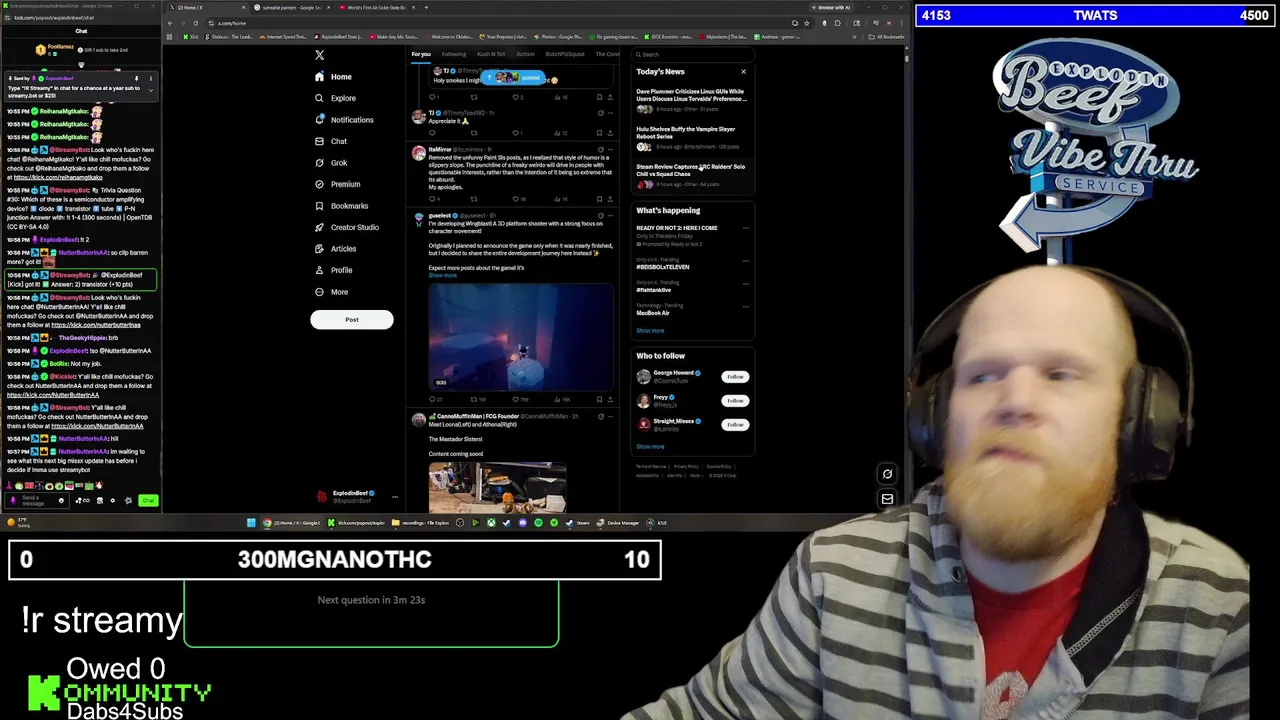Image resolution: width=1280 pixels, height=720 pixels.
Task: Switch to the Kush N Tell tab
Action: coord(491,54)
